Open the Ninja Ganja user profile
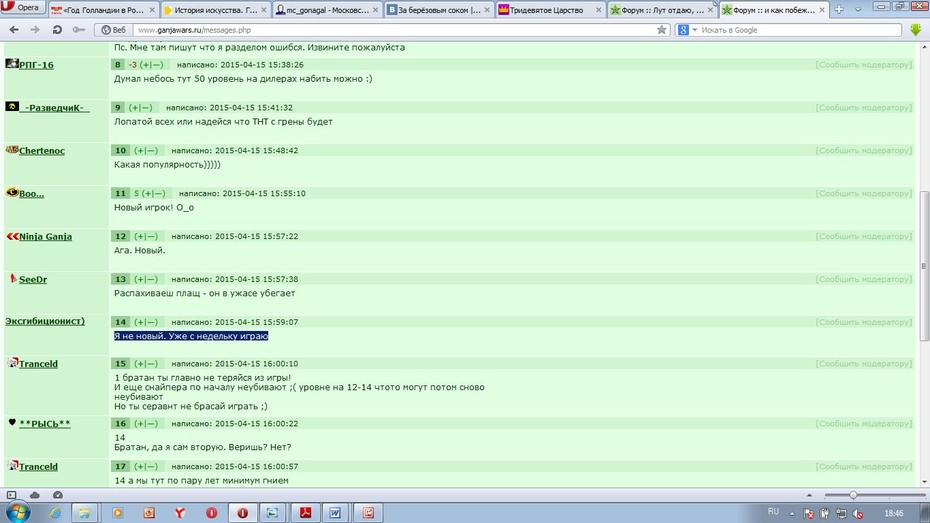Viewport: 930px width, 523px height. point(46,236)
